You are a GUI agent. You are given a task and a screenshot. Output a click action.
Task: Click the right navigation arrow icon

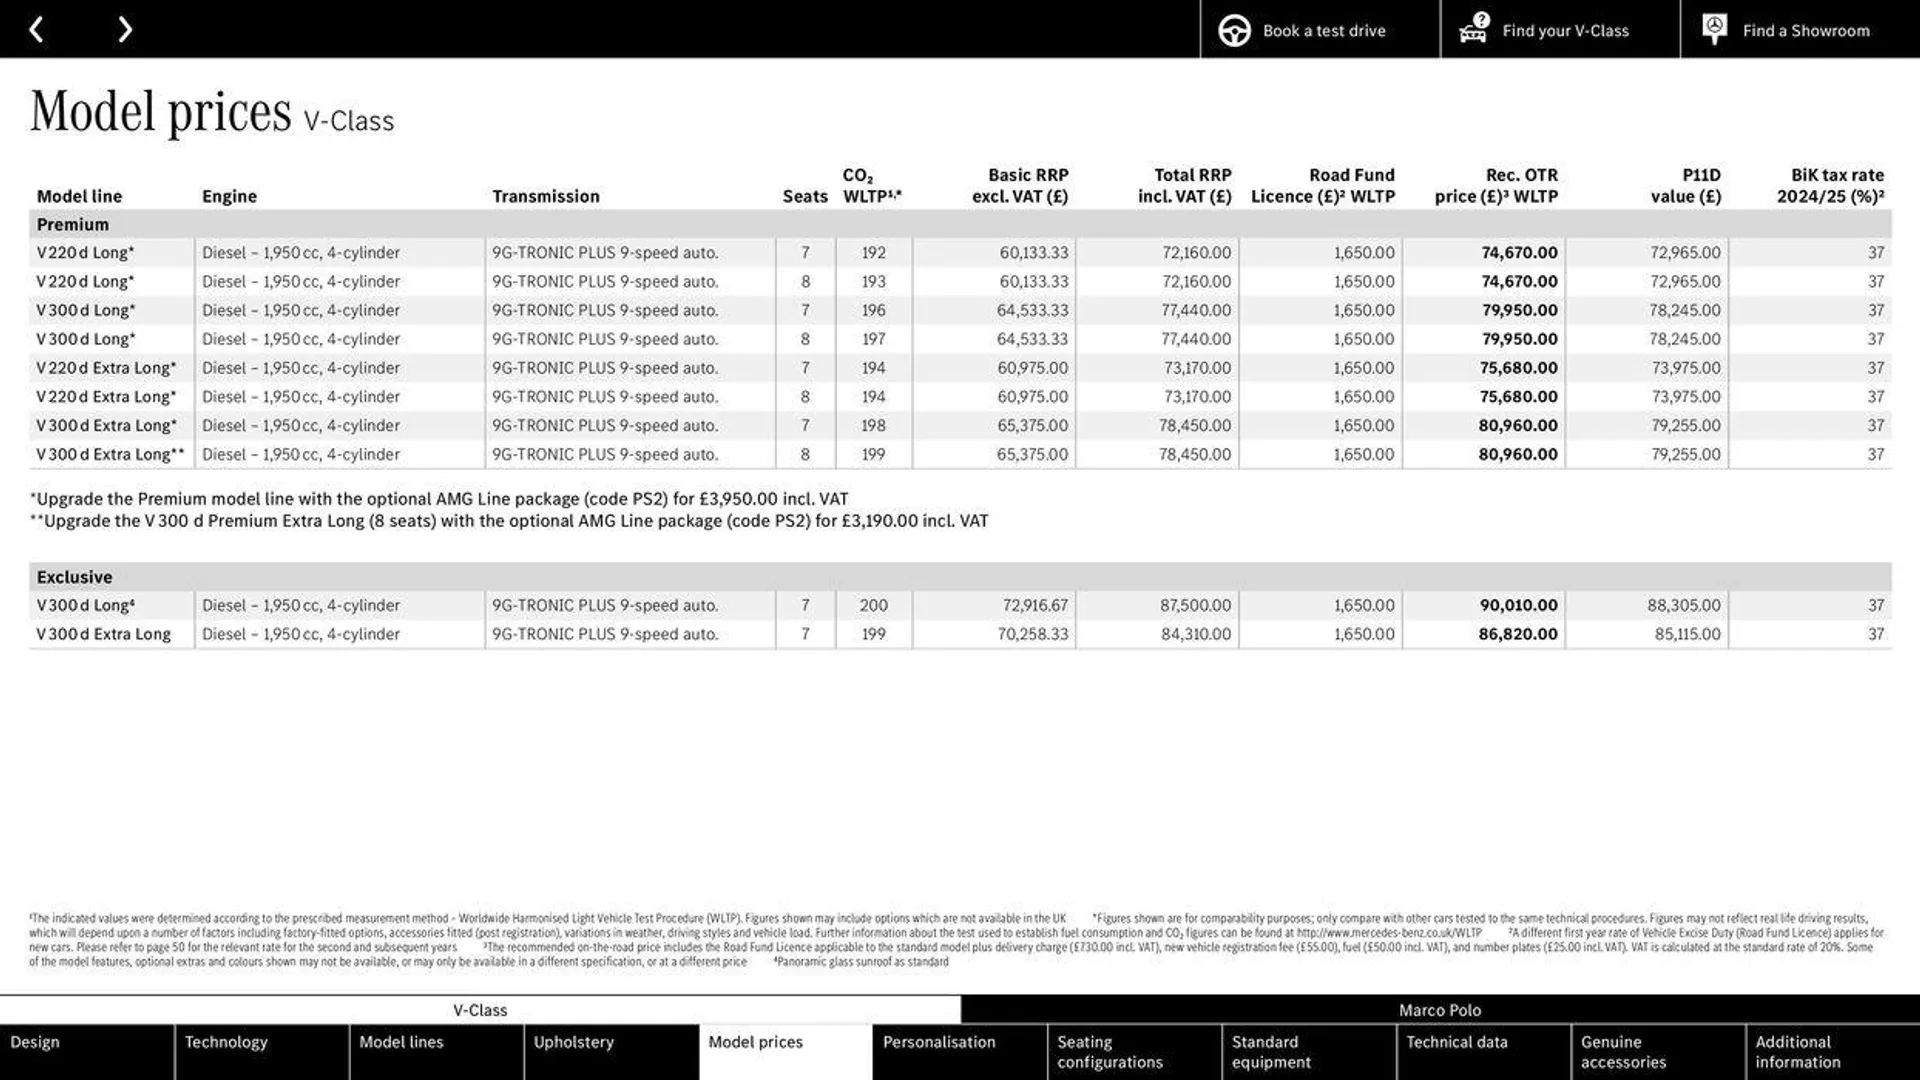[121, 29]
